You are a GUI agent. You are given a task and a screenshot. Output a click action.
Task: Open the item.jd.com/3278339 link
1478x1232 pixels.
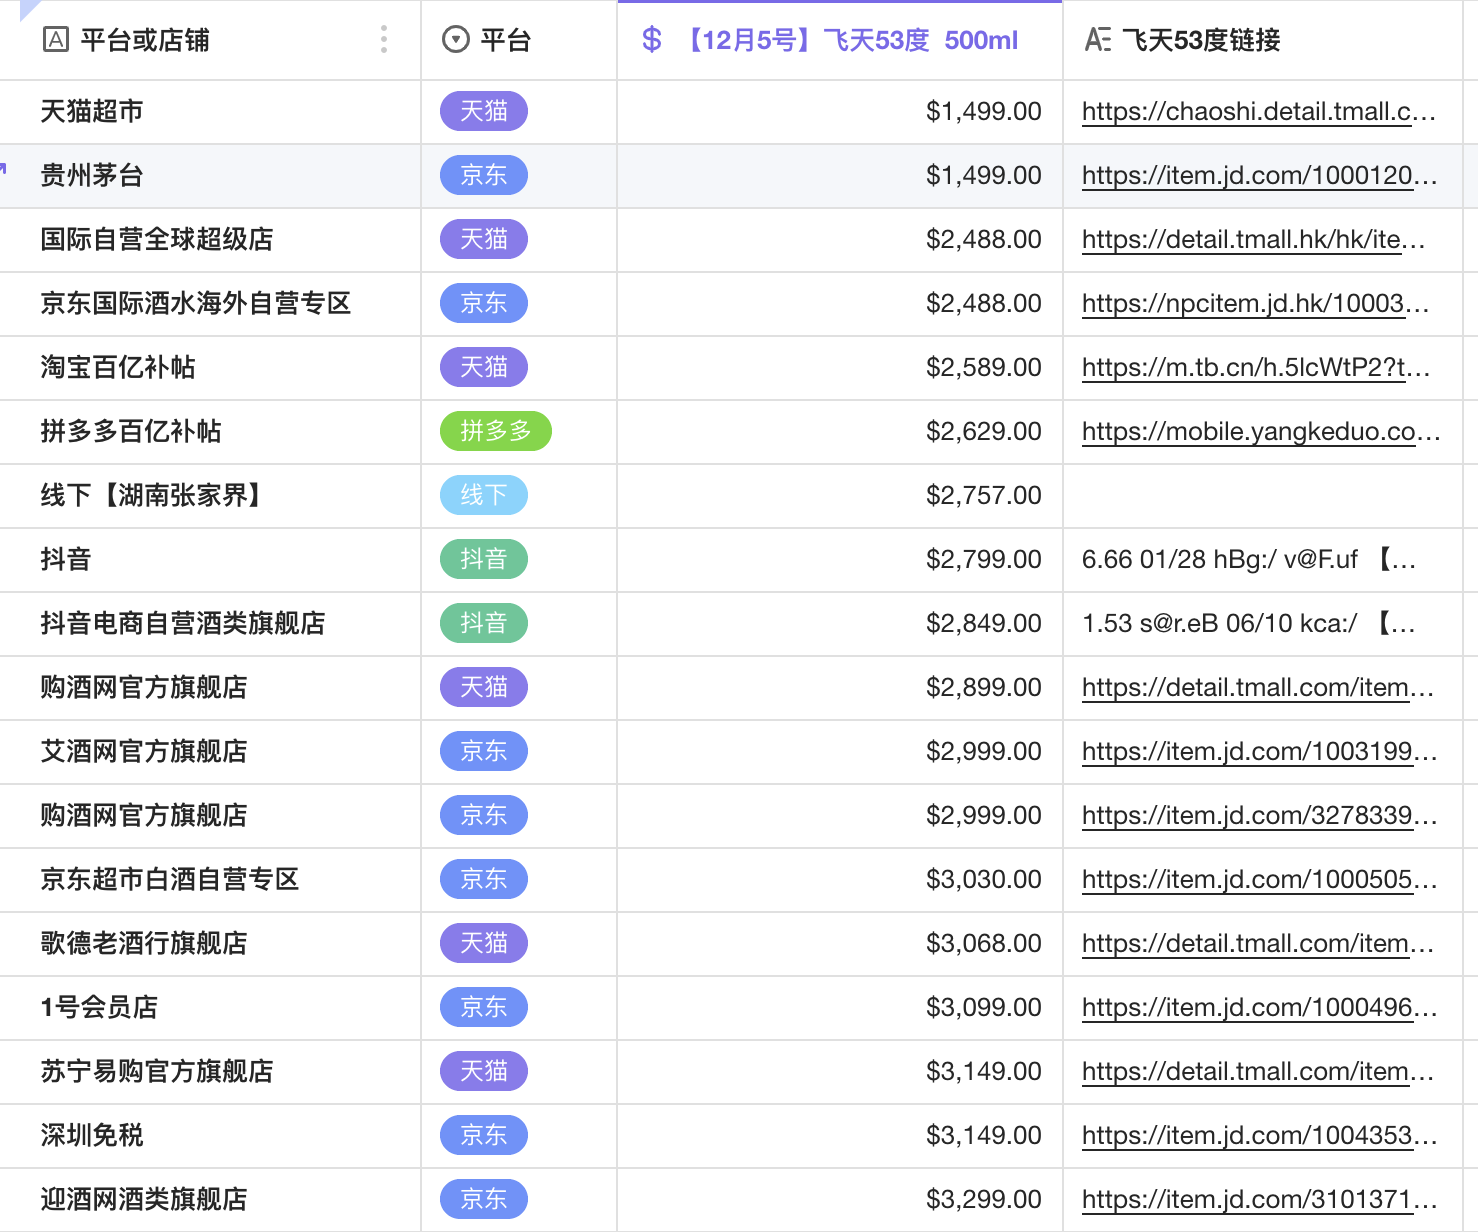(x=1260, y=816)
